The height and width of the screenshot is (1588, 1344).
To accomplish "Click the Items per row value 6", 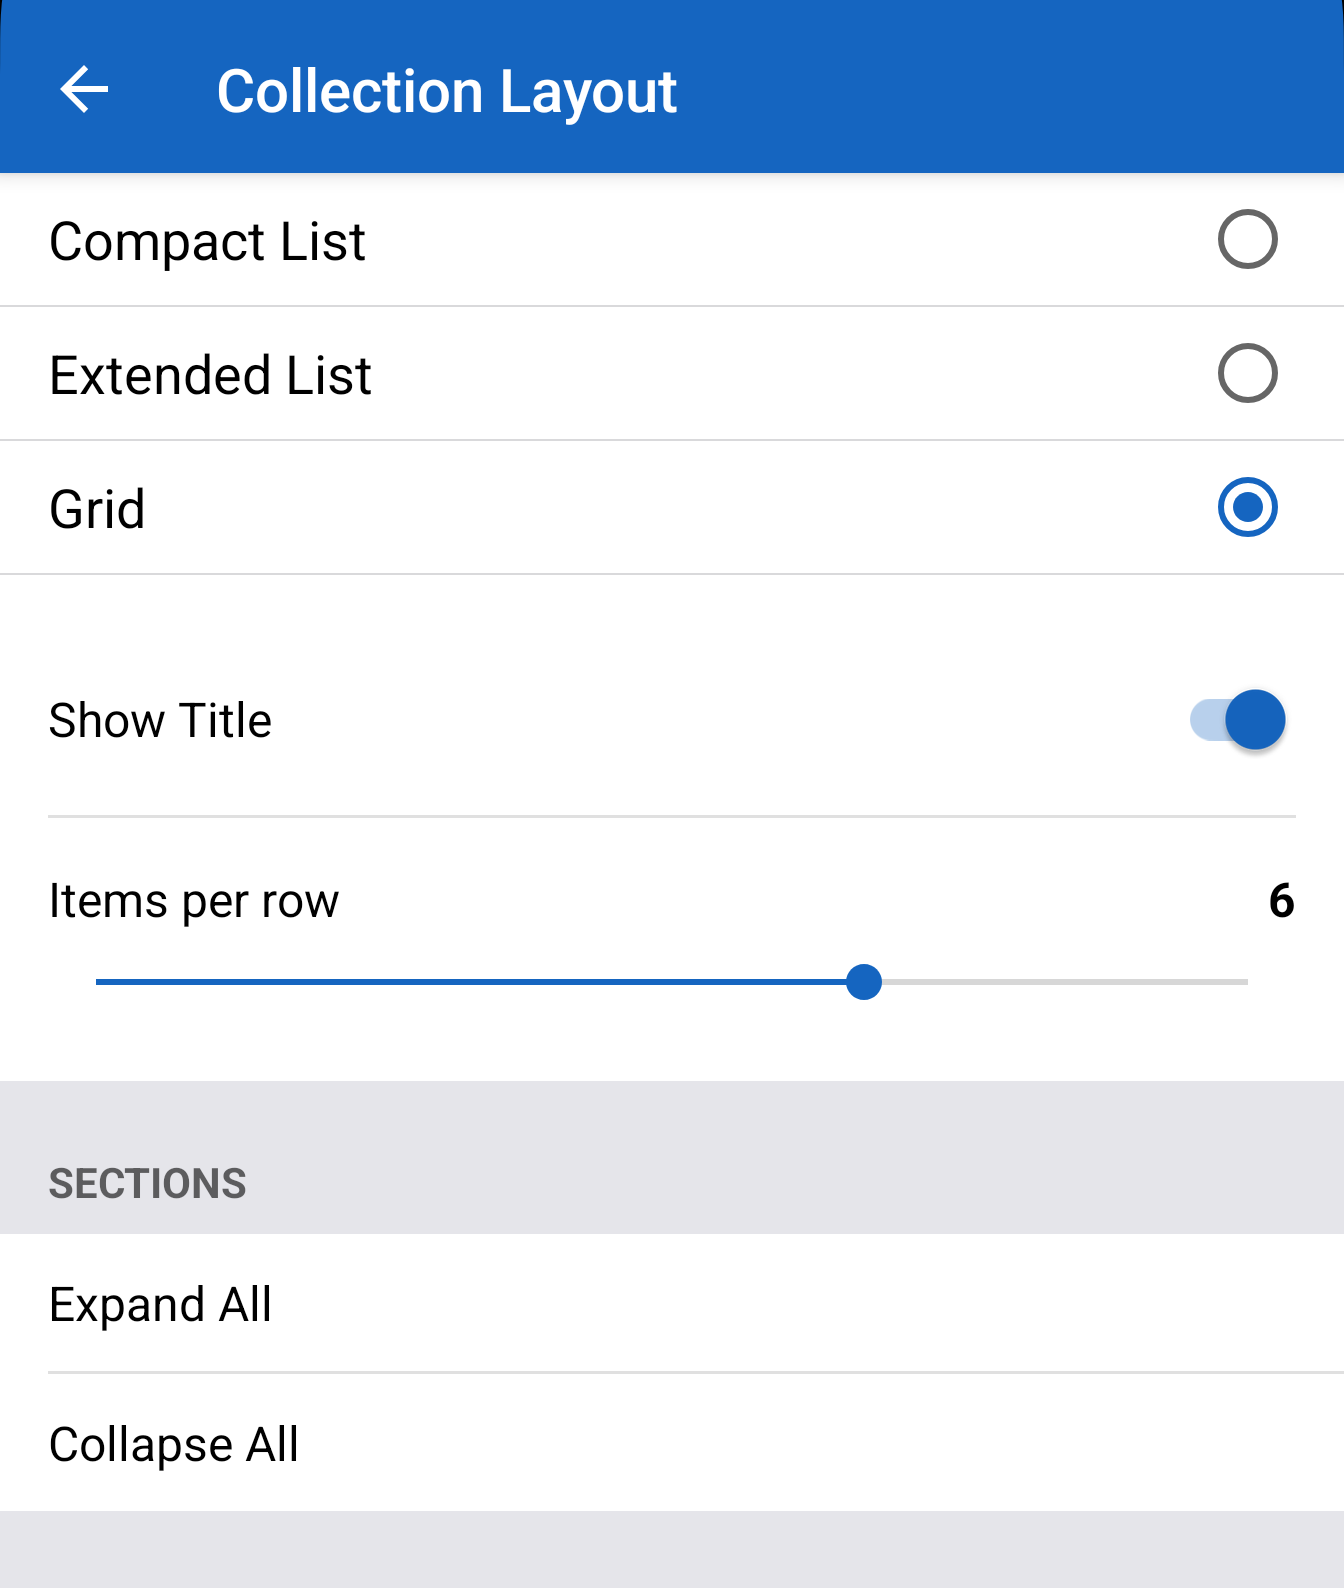I will click(1281, 901).
